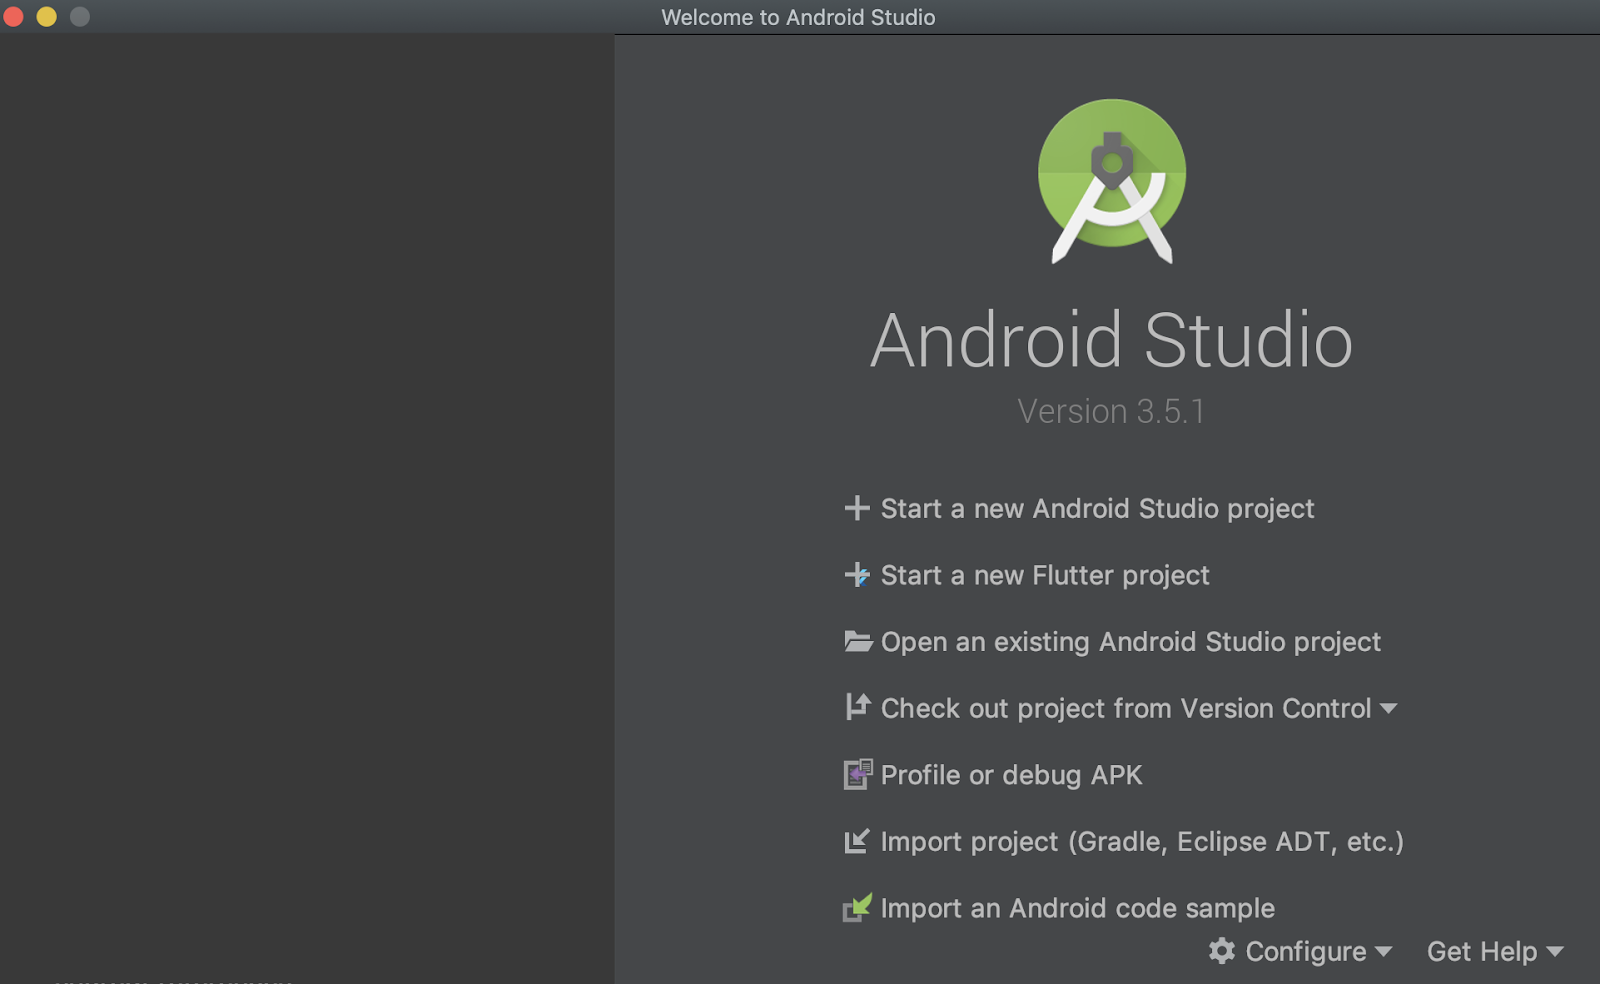
Task: Start a new Flutter project
Action: tap(1045, 575)
